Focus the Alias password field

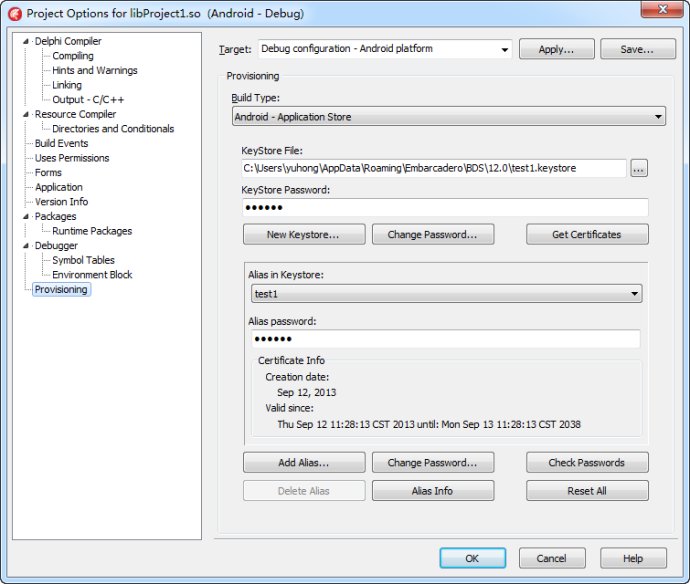click(x=446, y=338)
